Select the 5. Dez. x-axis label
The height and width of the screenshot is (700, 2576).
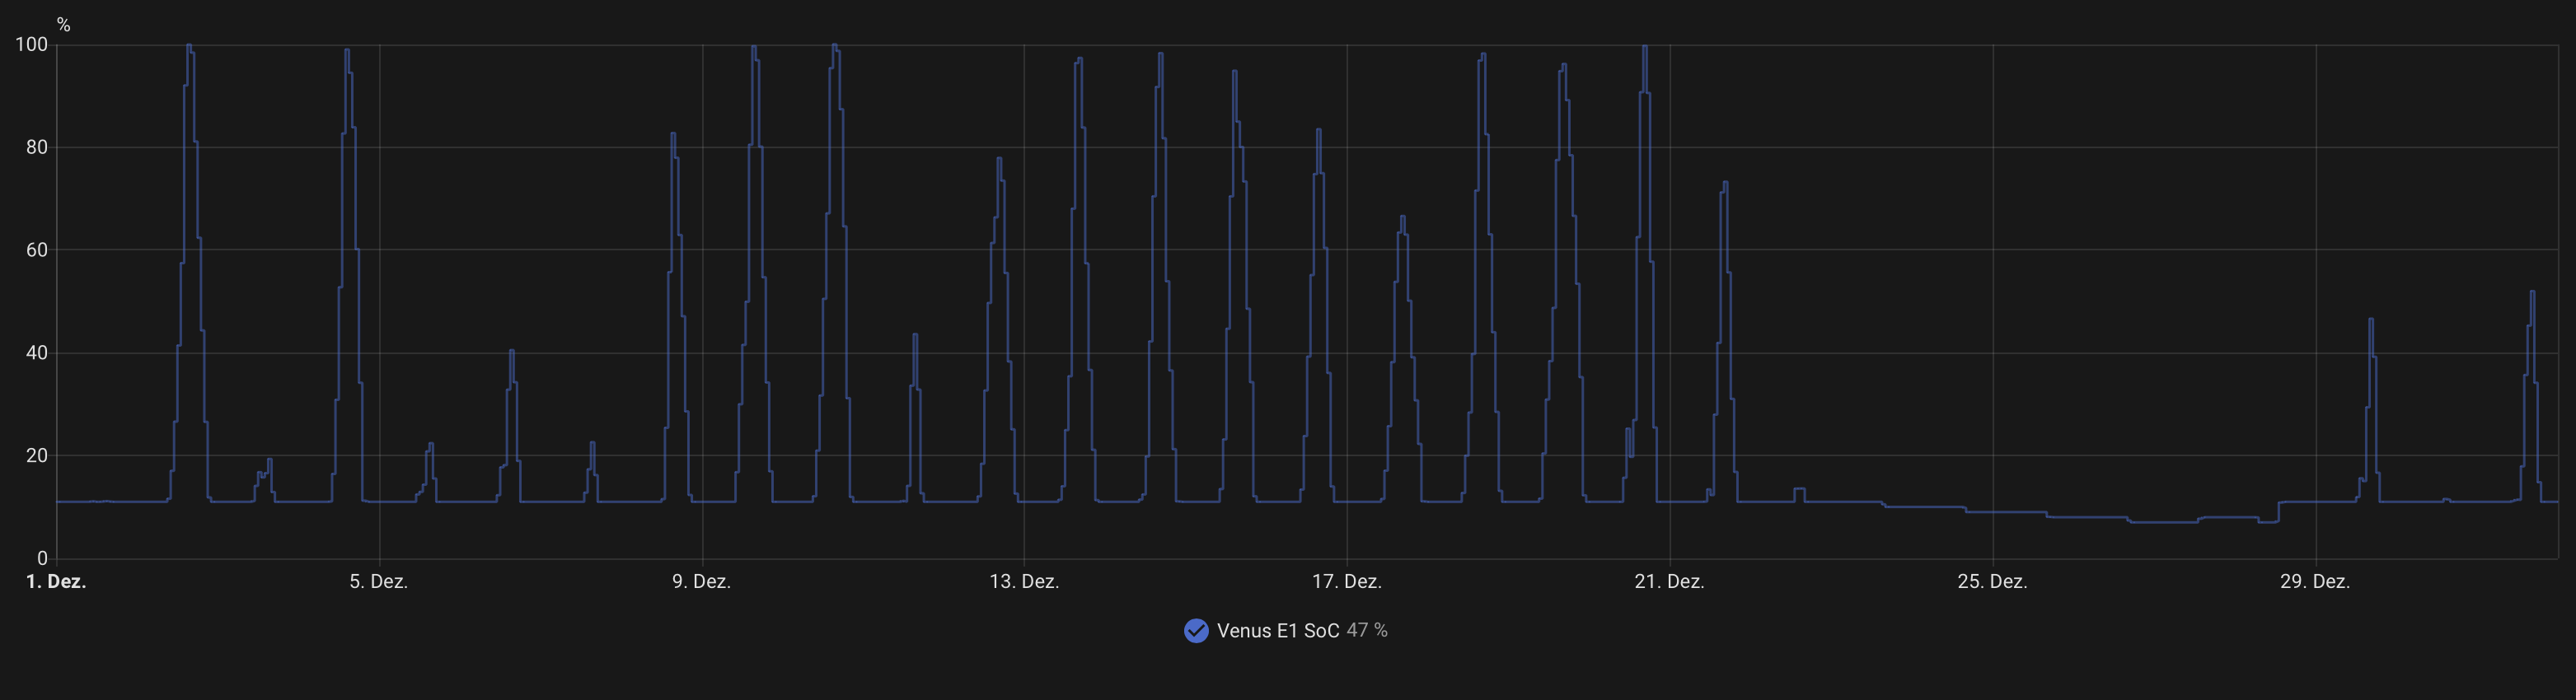(378, 582)
